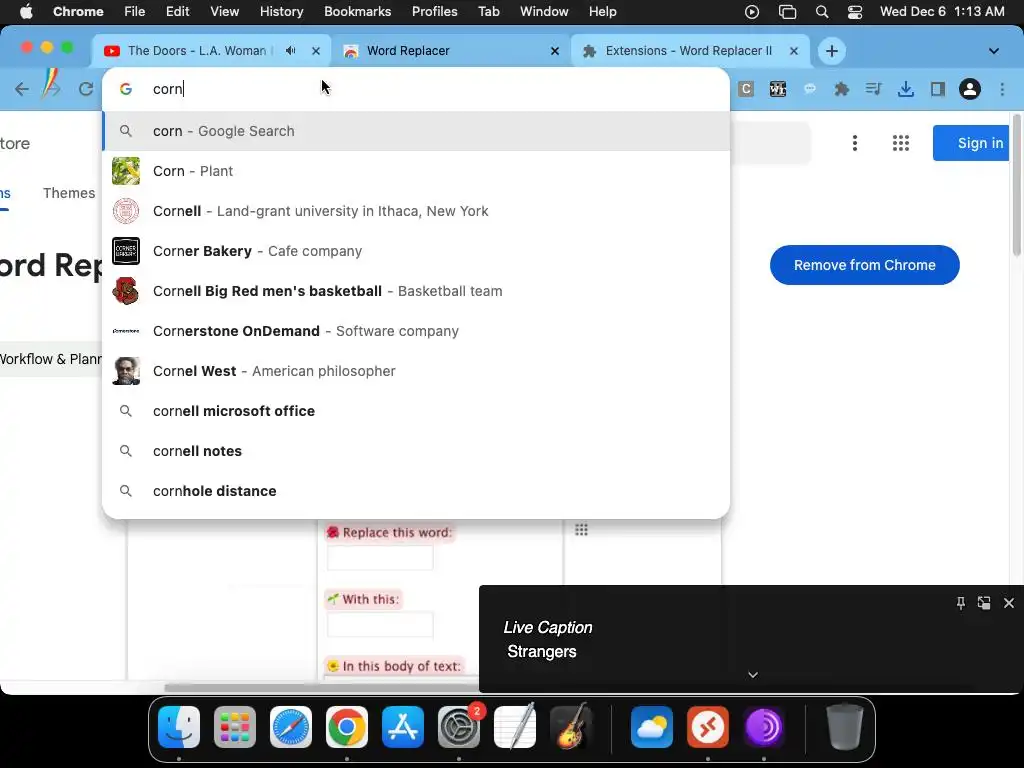The image size is (1024, 768).
Task: Click the Live Caption pop-out icon
Action: coord(984,603)
